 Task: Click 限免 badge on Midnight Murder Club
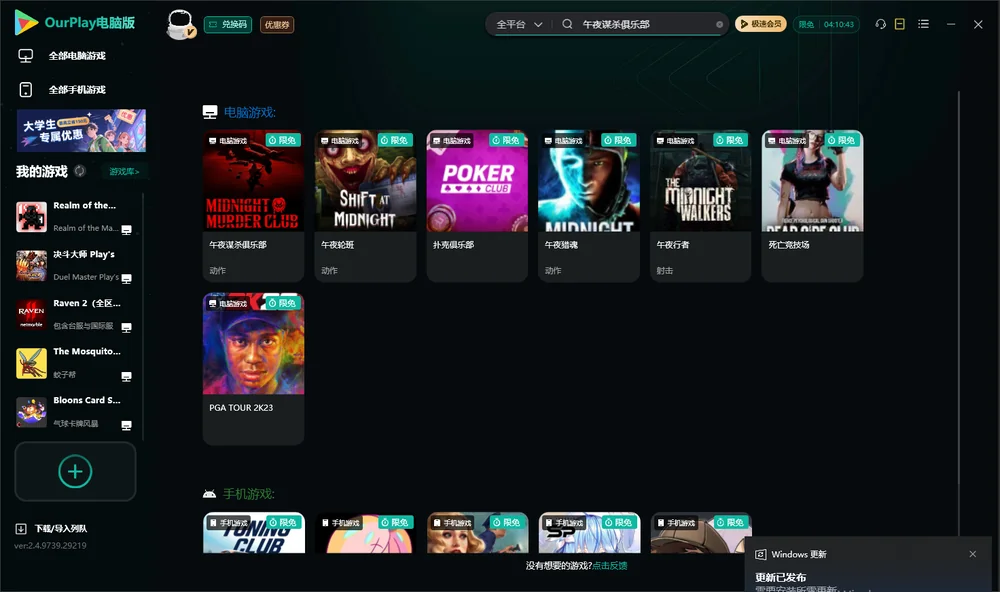(283, 140)
